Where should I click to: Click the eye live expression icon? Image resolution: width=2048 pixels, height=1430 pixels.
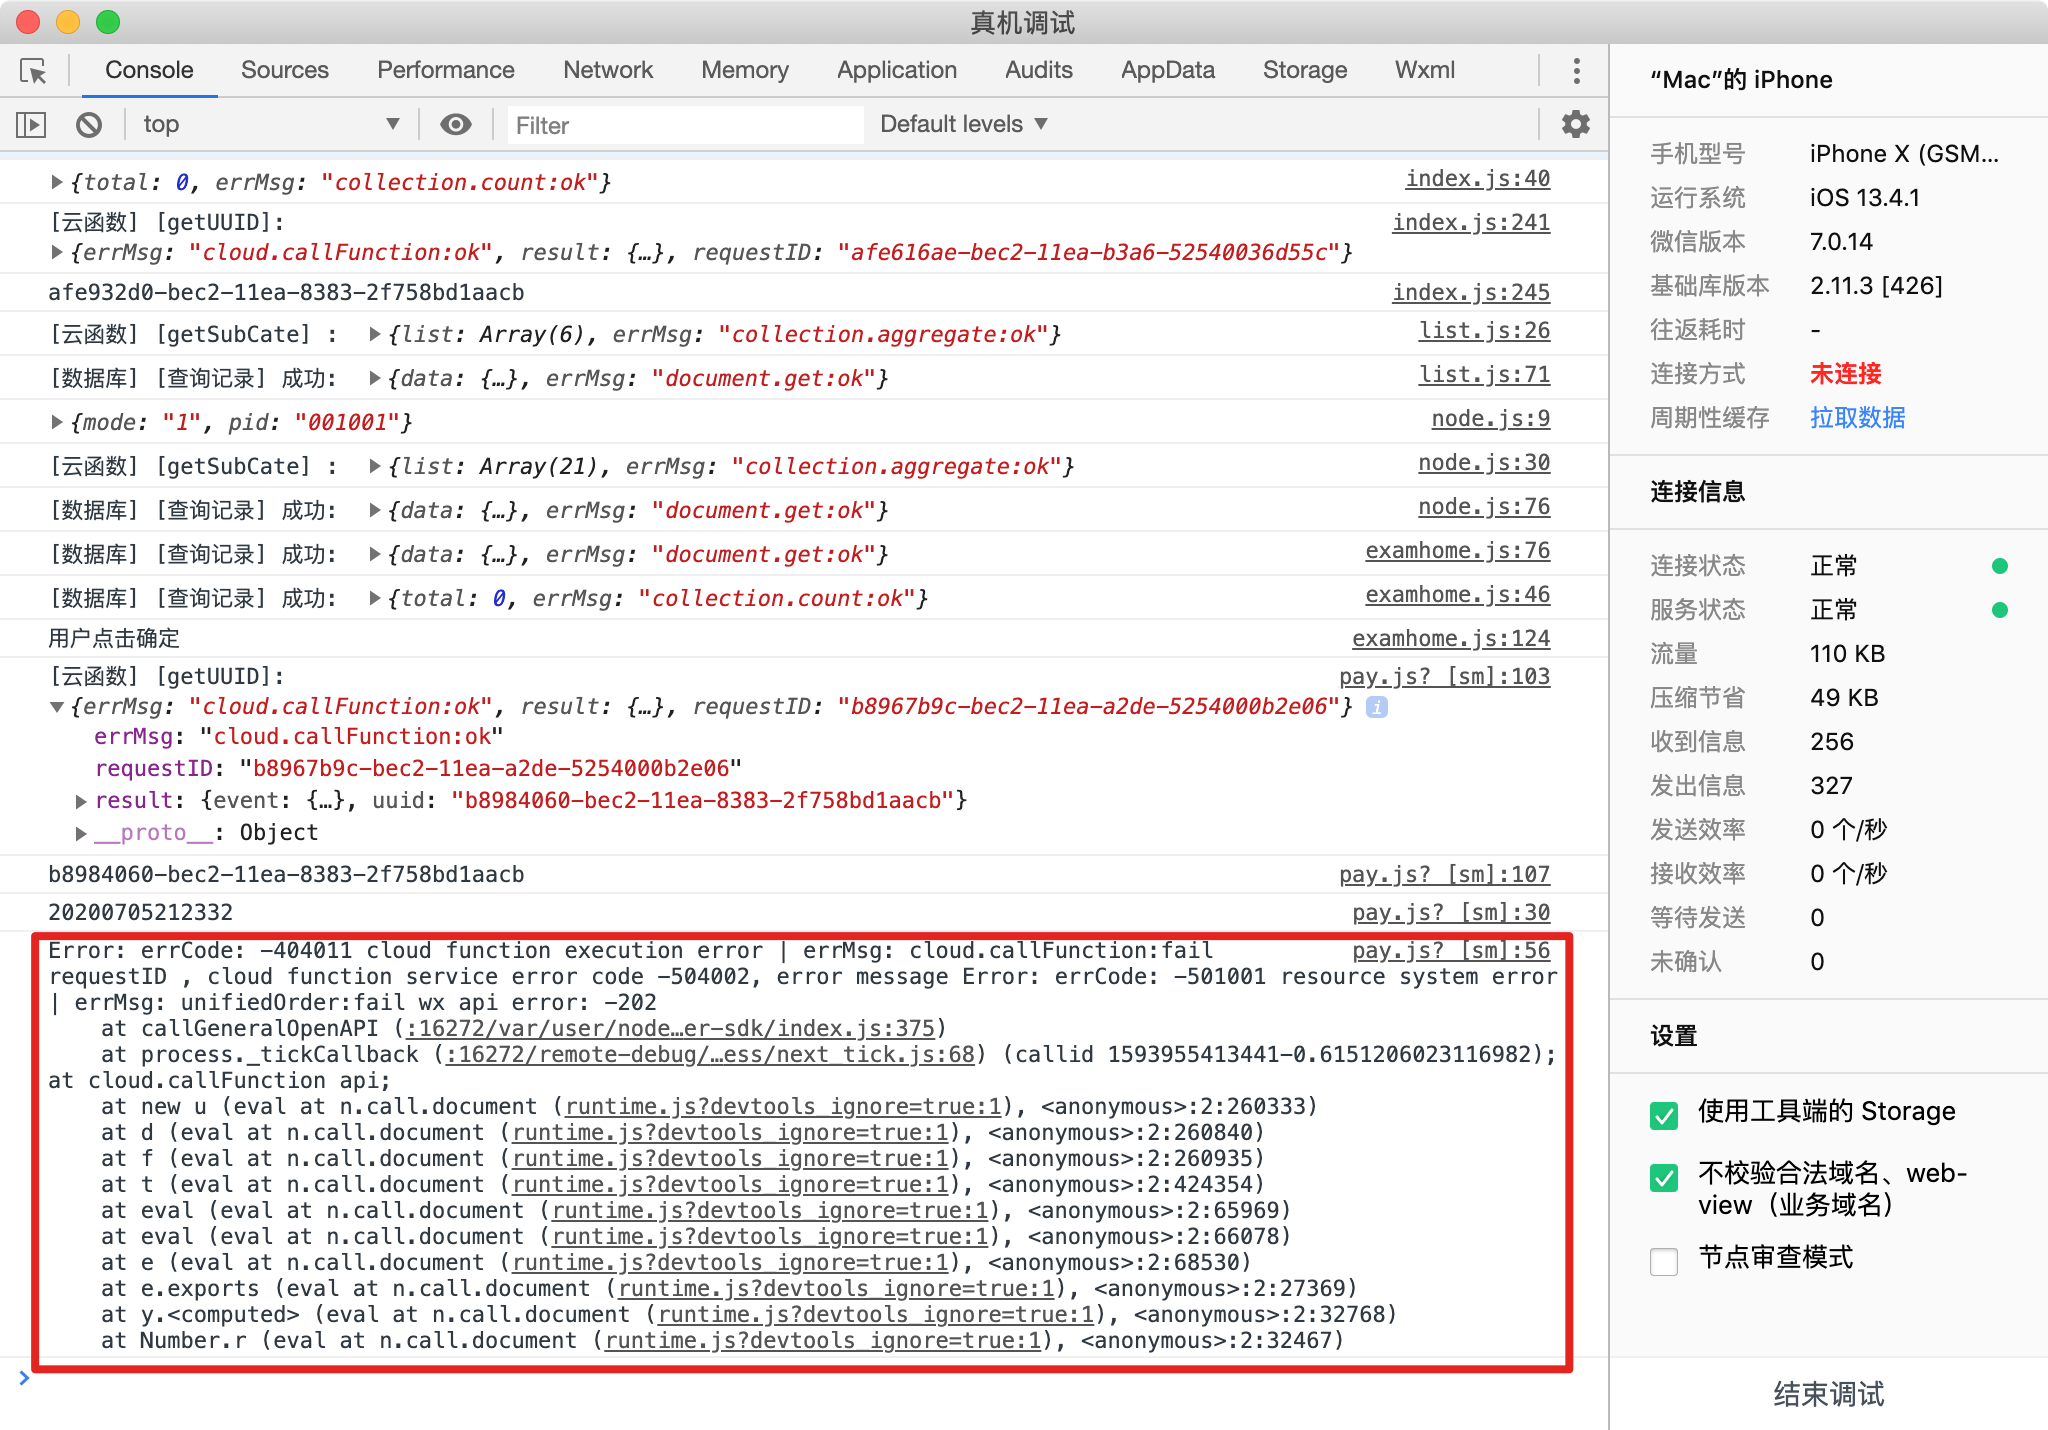(x=456, y=125)
